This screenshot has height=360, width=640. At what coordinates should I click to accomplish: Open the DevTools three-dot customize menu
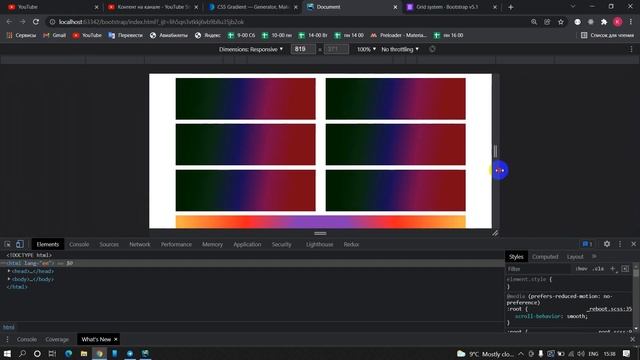(x=620, y=244)
